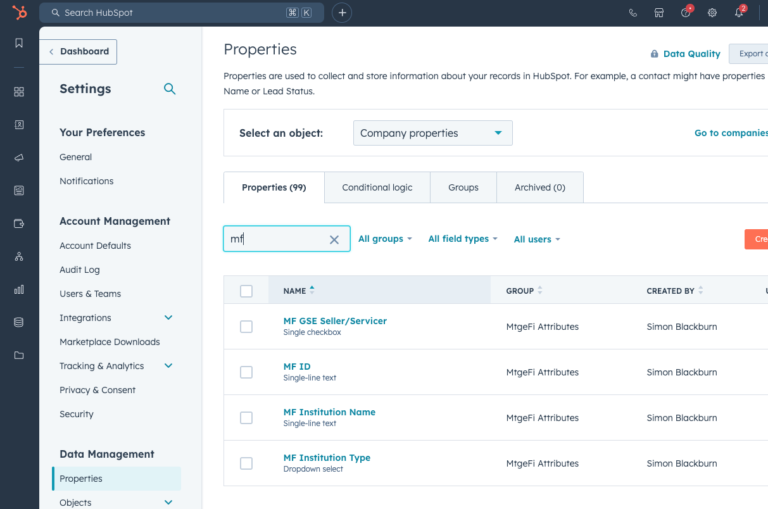Open Notifications preferences in sidebar
This screenshot has width=768, height=509.
tap(86, 181)
